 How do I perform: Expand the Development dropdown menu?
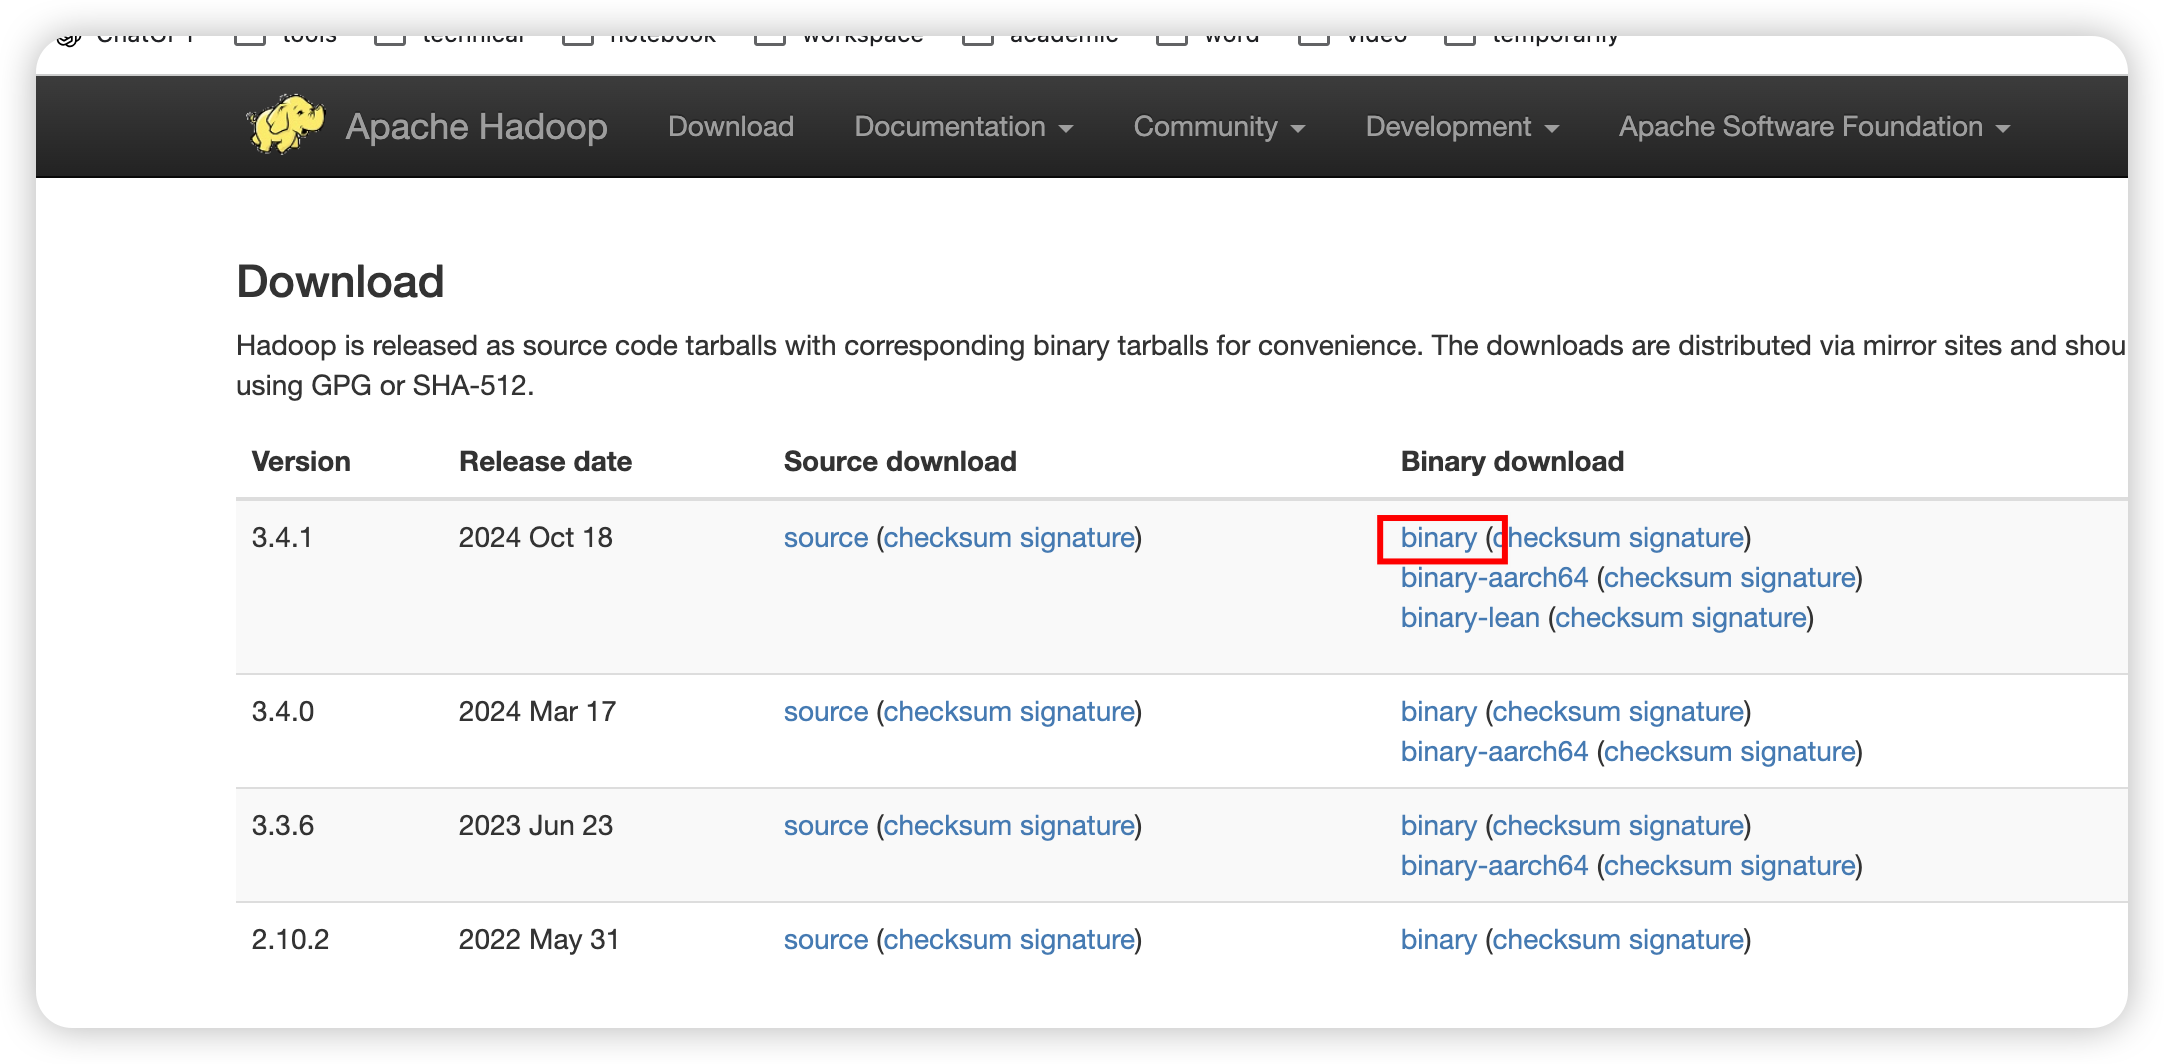click(1462, 127)
